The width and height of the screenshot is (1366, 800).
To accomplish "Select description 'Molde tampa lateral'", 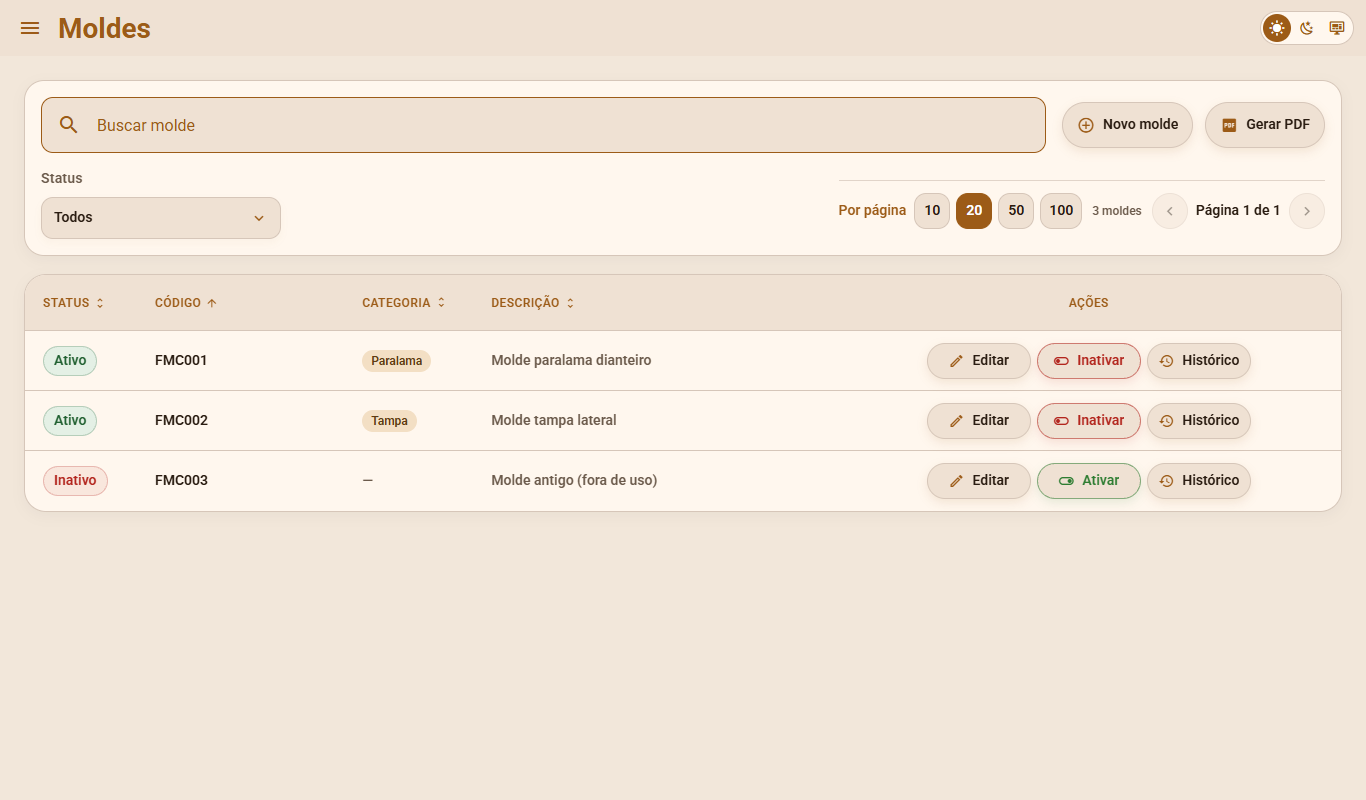I will pos(554,420).
